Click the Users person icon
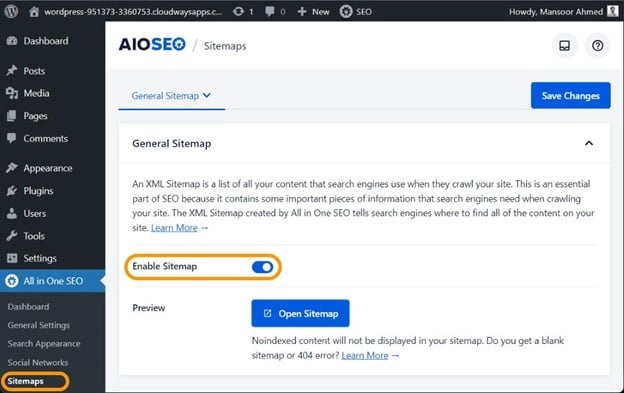 click(12, 213)
